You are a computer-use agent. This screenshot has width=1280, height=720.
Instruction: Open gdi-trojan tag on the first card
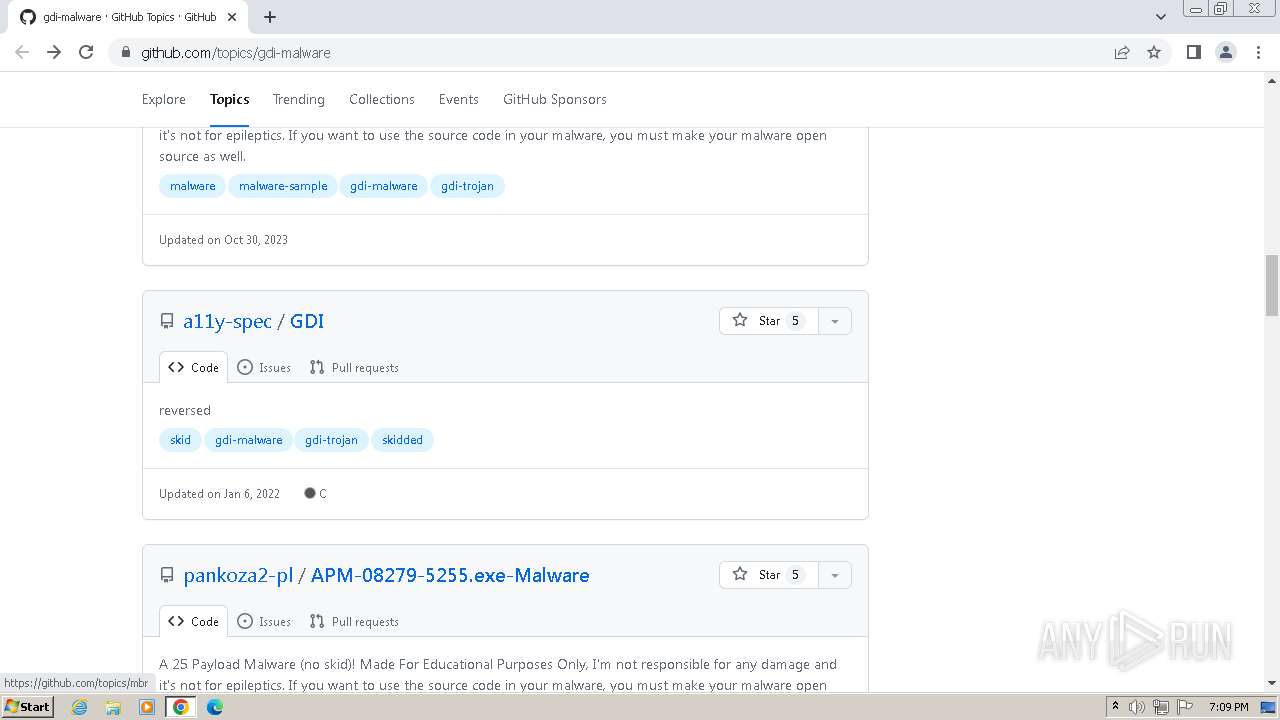(467, 186)
